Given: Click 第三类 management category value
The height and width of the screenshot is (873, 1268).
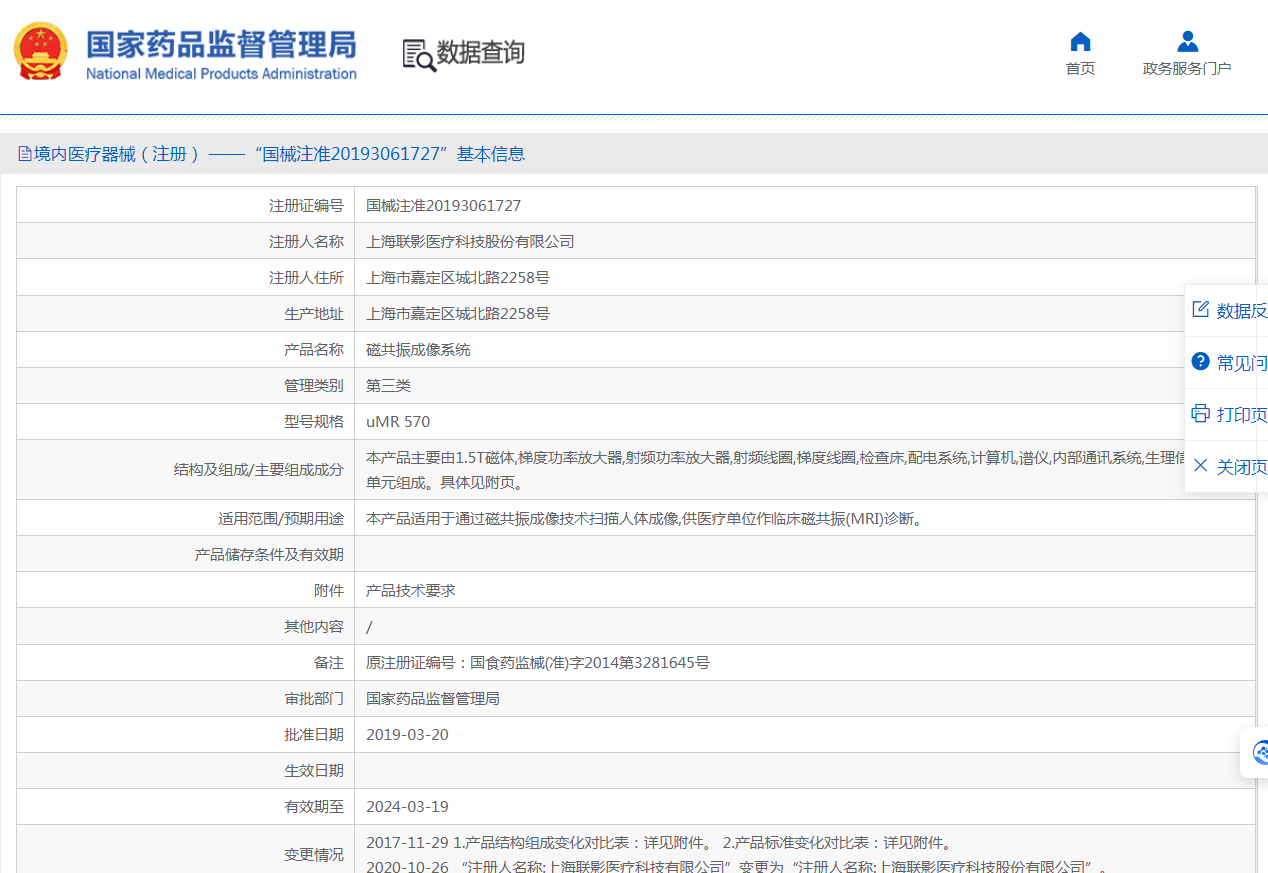Looking at the screenshot, I should (388, 385).
